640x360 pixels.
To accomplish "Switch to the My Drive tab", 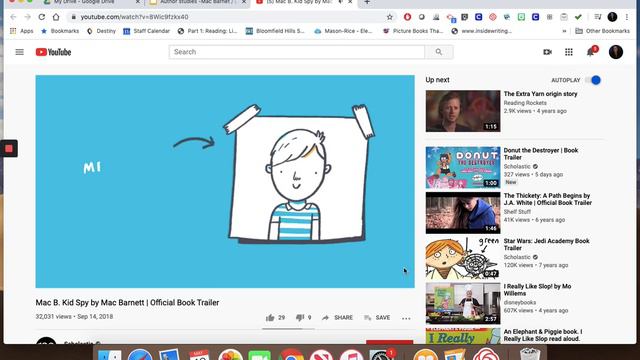I will point(92,2).
